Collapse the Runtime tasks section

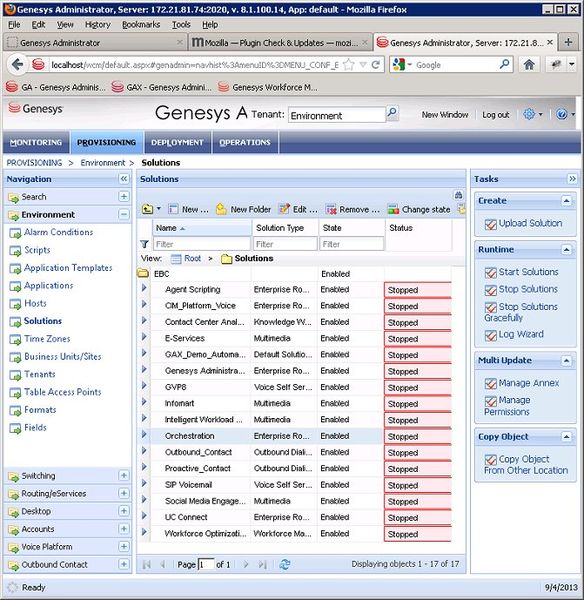pyautogui.click(x=566, y=249)
